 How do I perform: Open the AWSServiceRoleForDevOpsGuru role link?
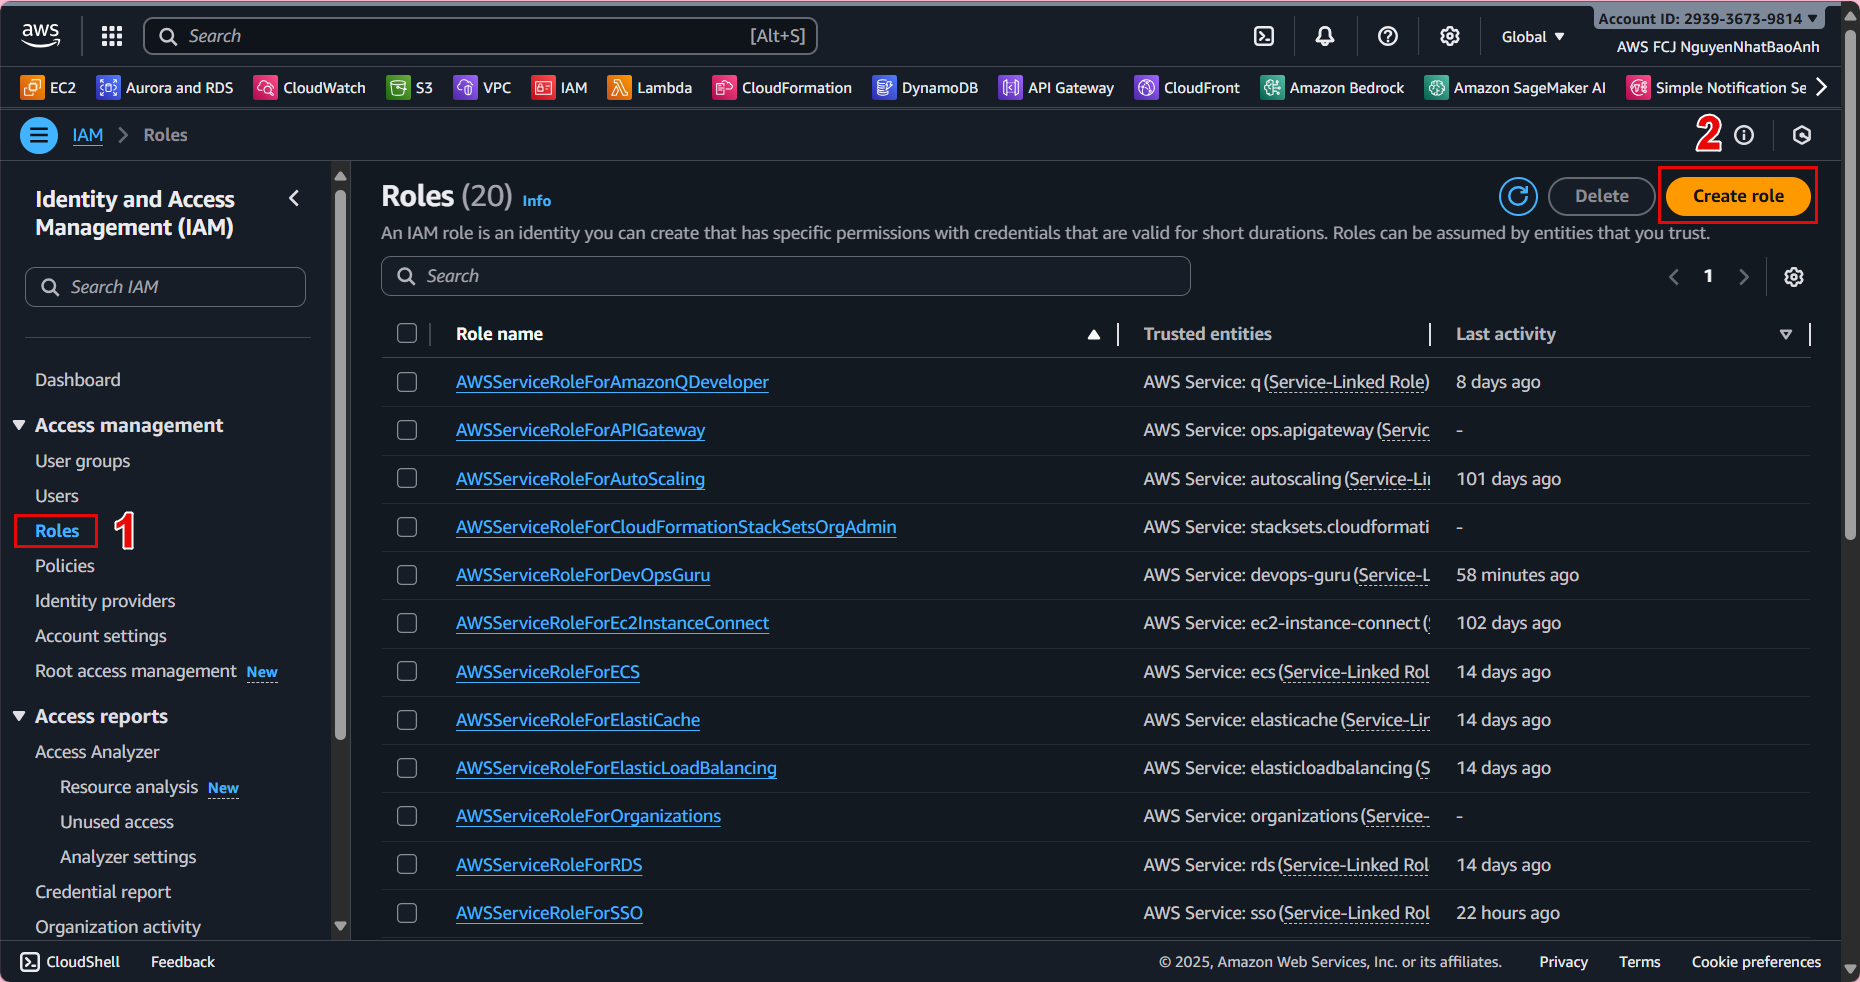[582, 575]
